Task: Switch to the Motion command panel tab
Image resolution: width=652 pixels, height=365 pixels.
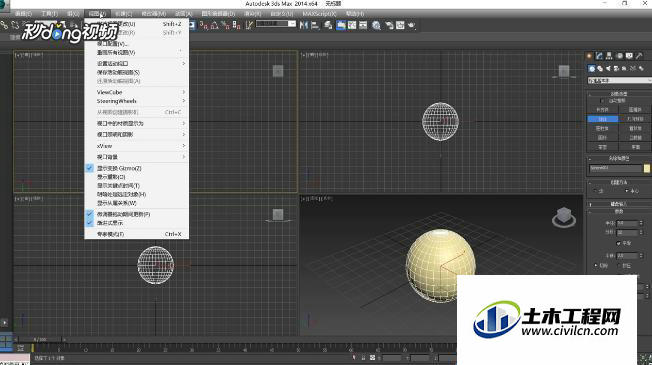Action: click(x=620, y=56)
